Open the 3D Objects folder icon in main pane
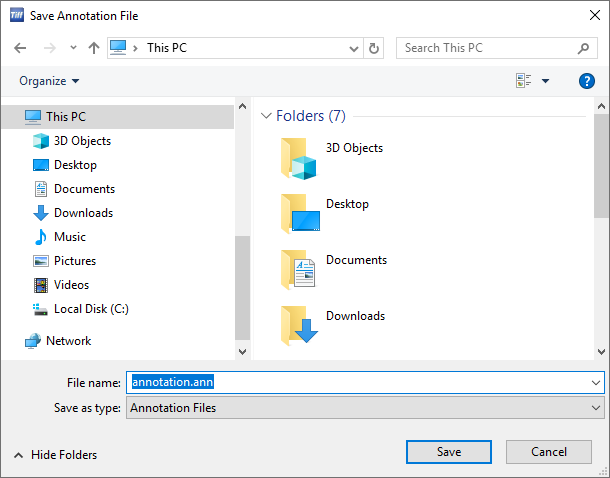Image resolution: width=610 pixels, height=478 pixels. point(299,159)
